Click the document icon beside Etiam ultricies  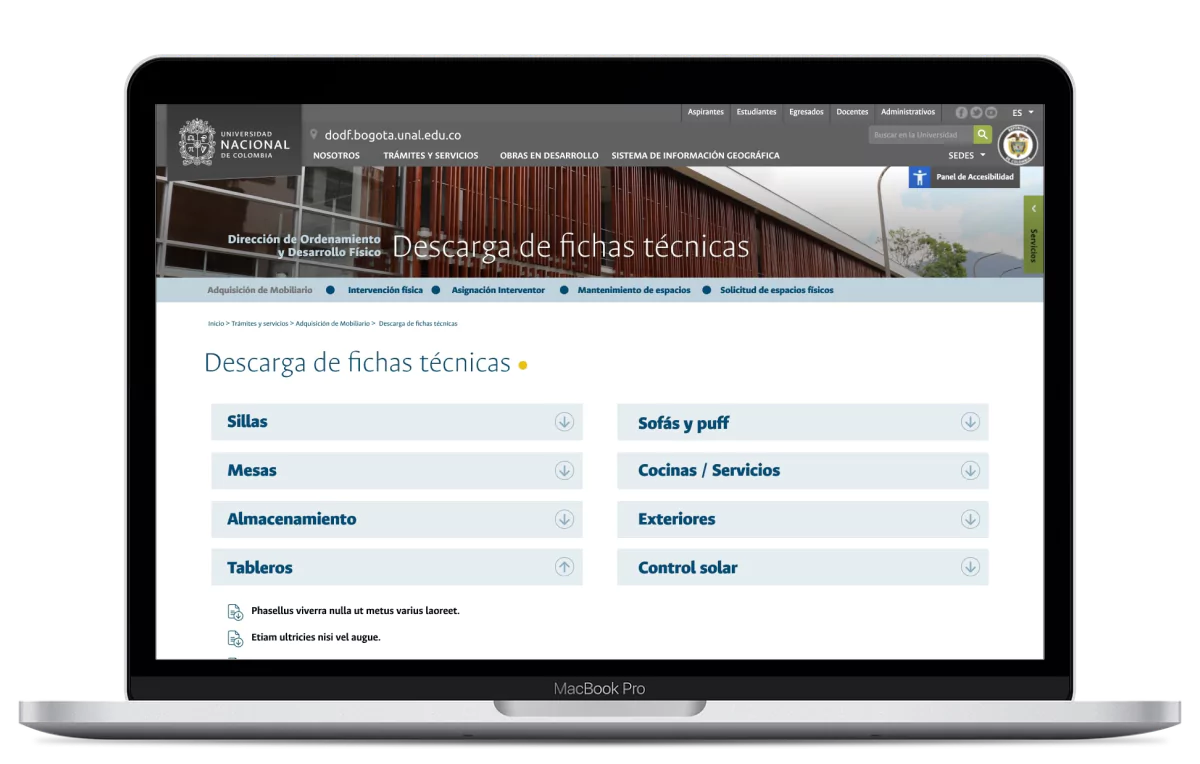(x=236, y=638)
